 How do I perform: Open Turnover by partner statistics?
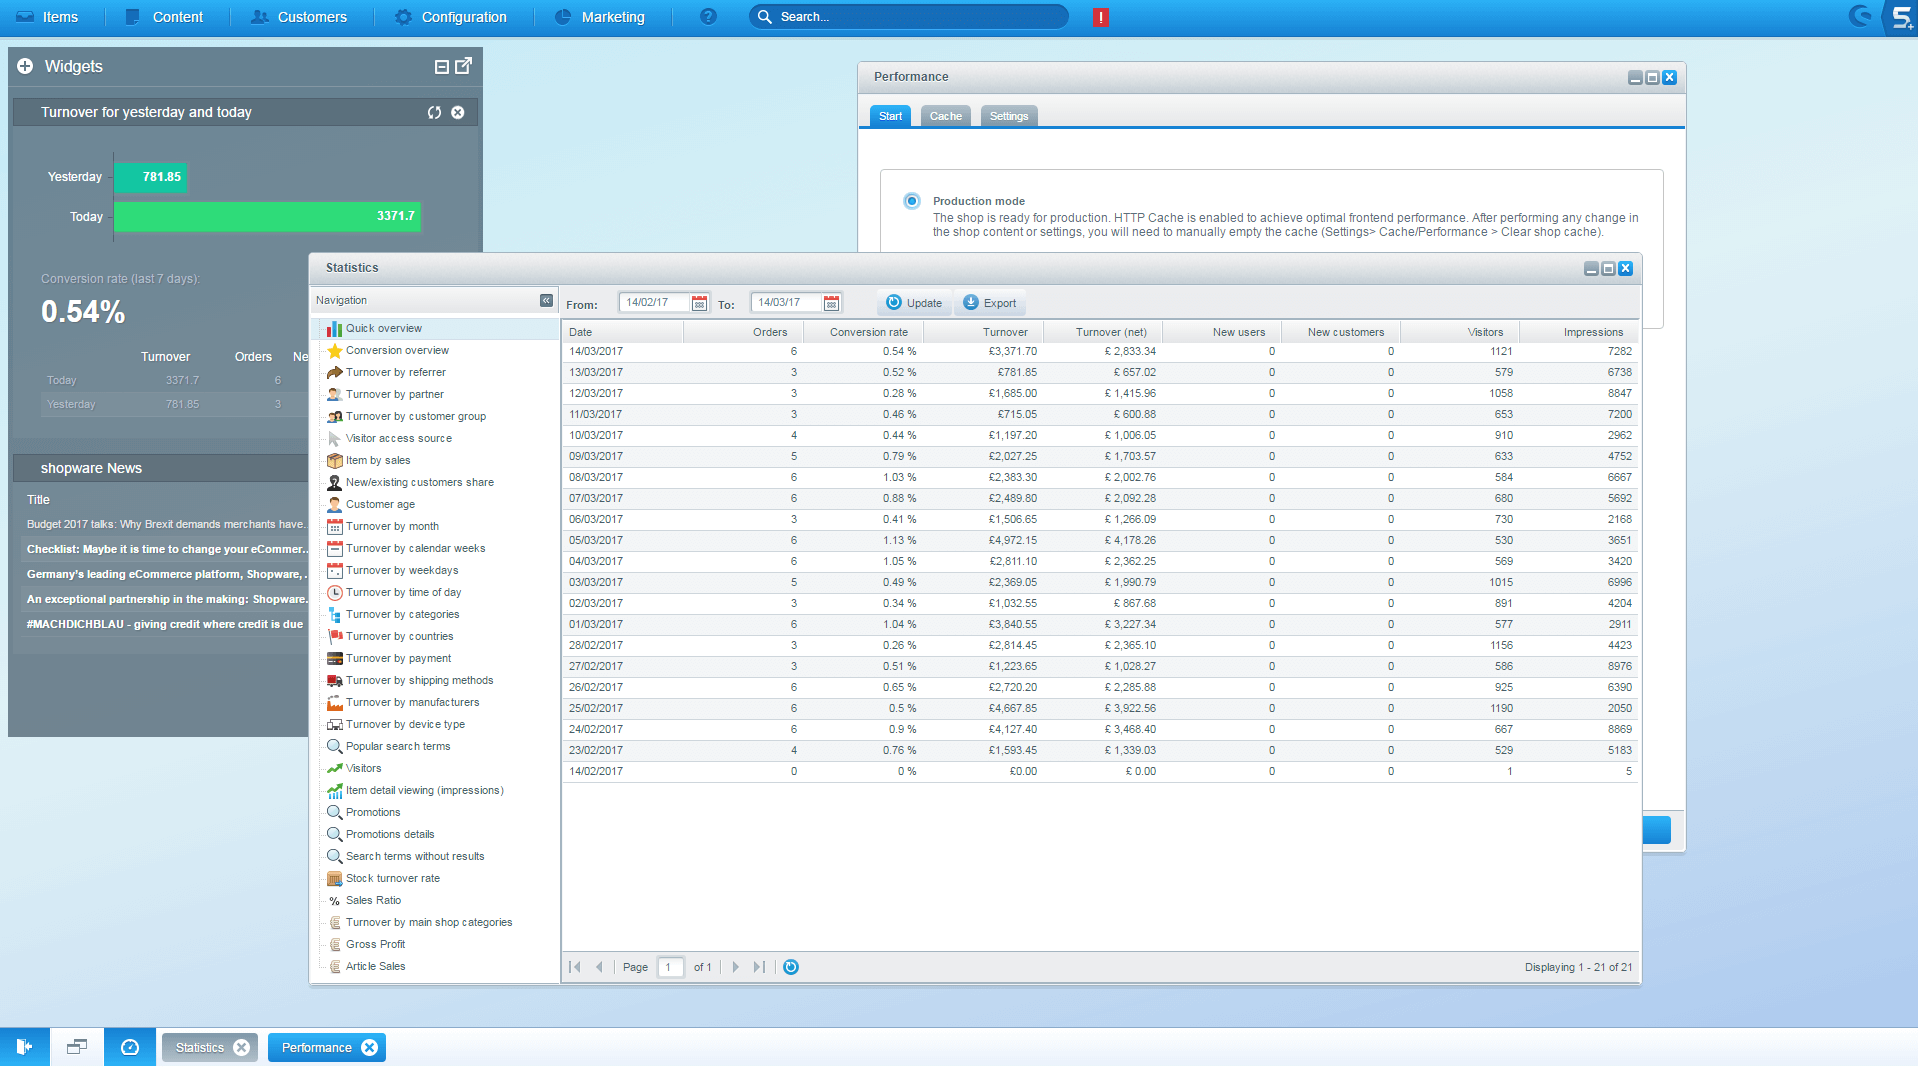point(394,394)
